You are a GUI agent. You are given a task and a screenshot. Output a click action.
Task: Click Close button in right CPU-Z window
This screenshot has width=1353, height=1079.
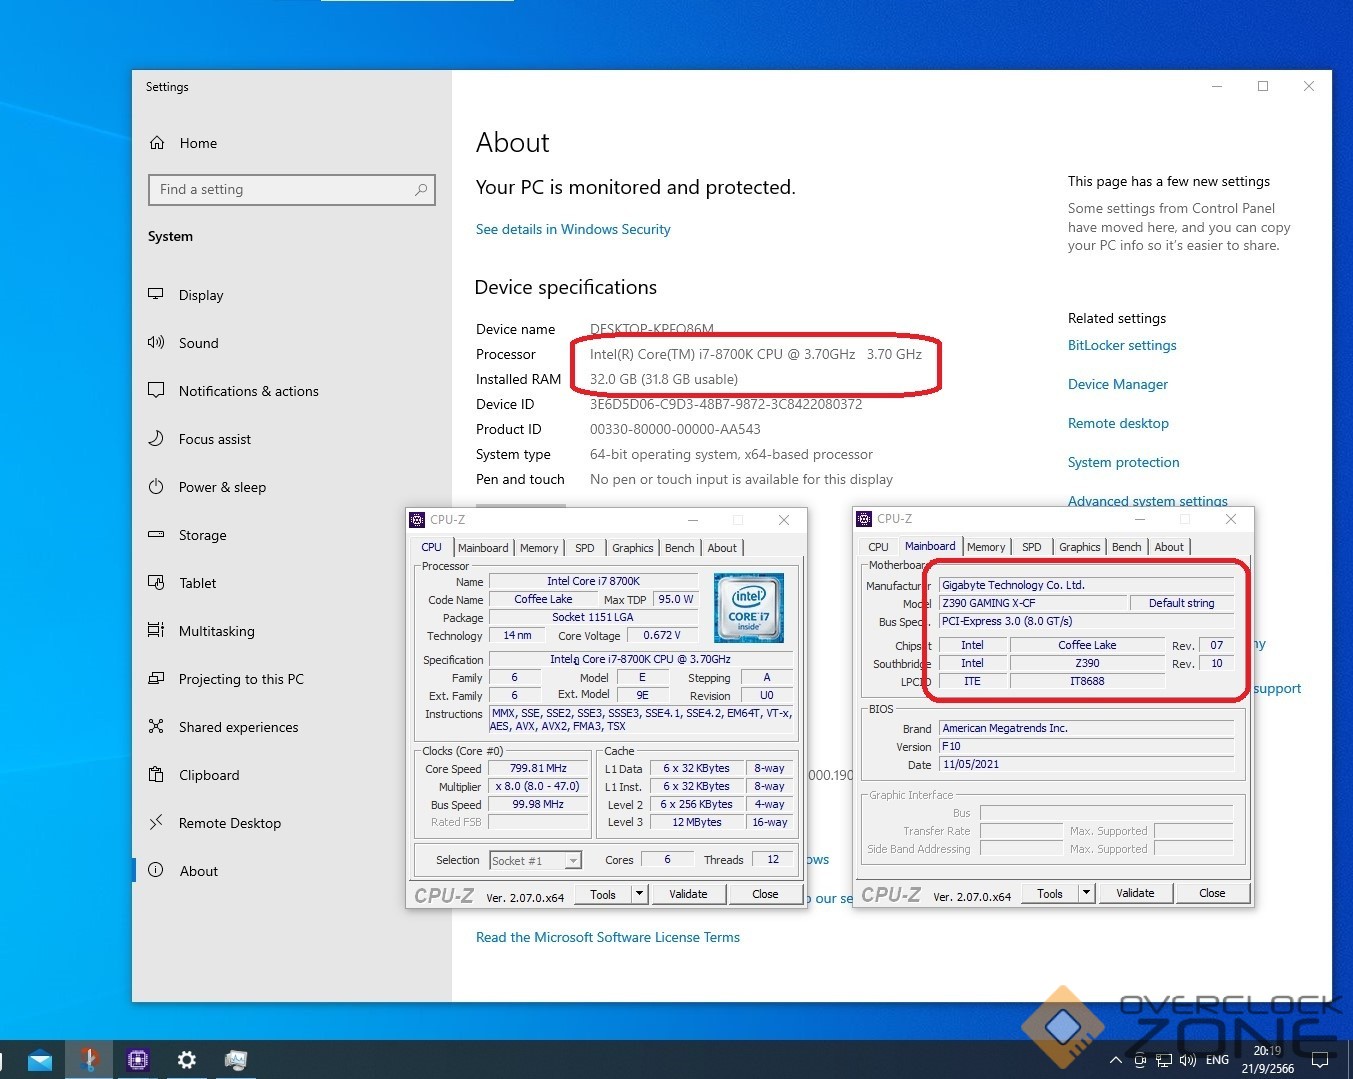coord(1212,893)
